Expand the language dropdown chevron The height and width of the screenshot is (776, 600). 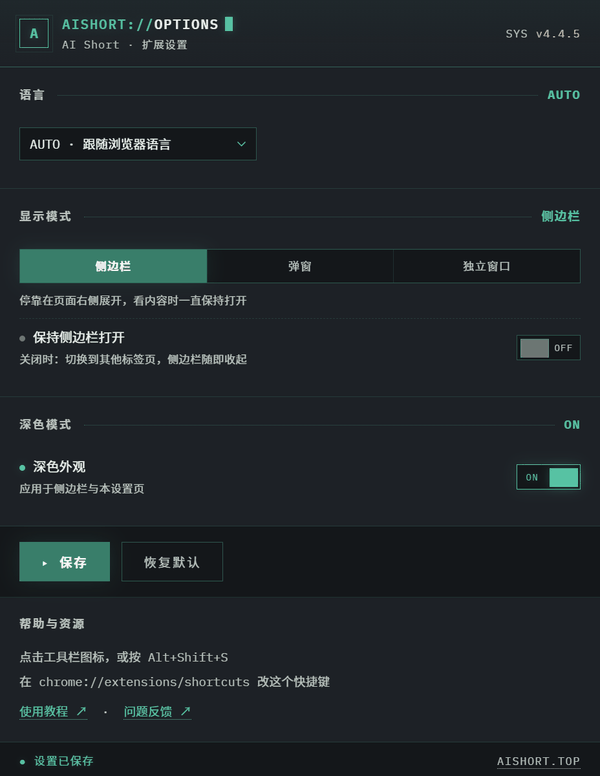click(x=242, y=144)
